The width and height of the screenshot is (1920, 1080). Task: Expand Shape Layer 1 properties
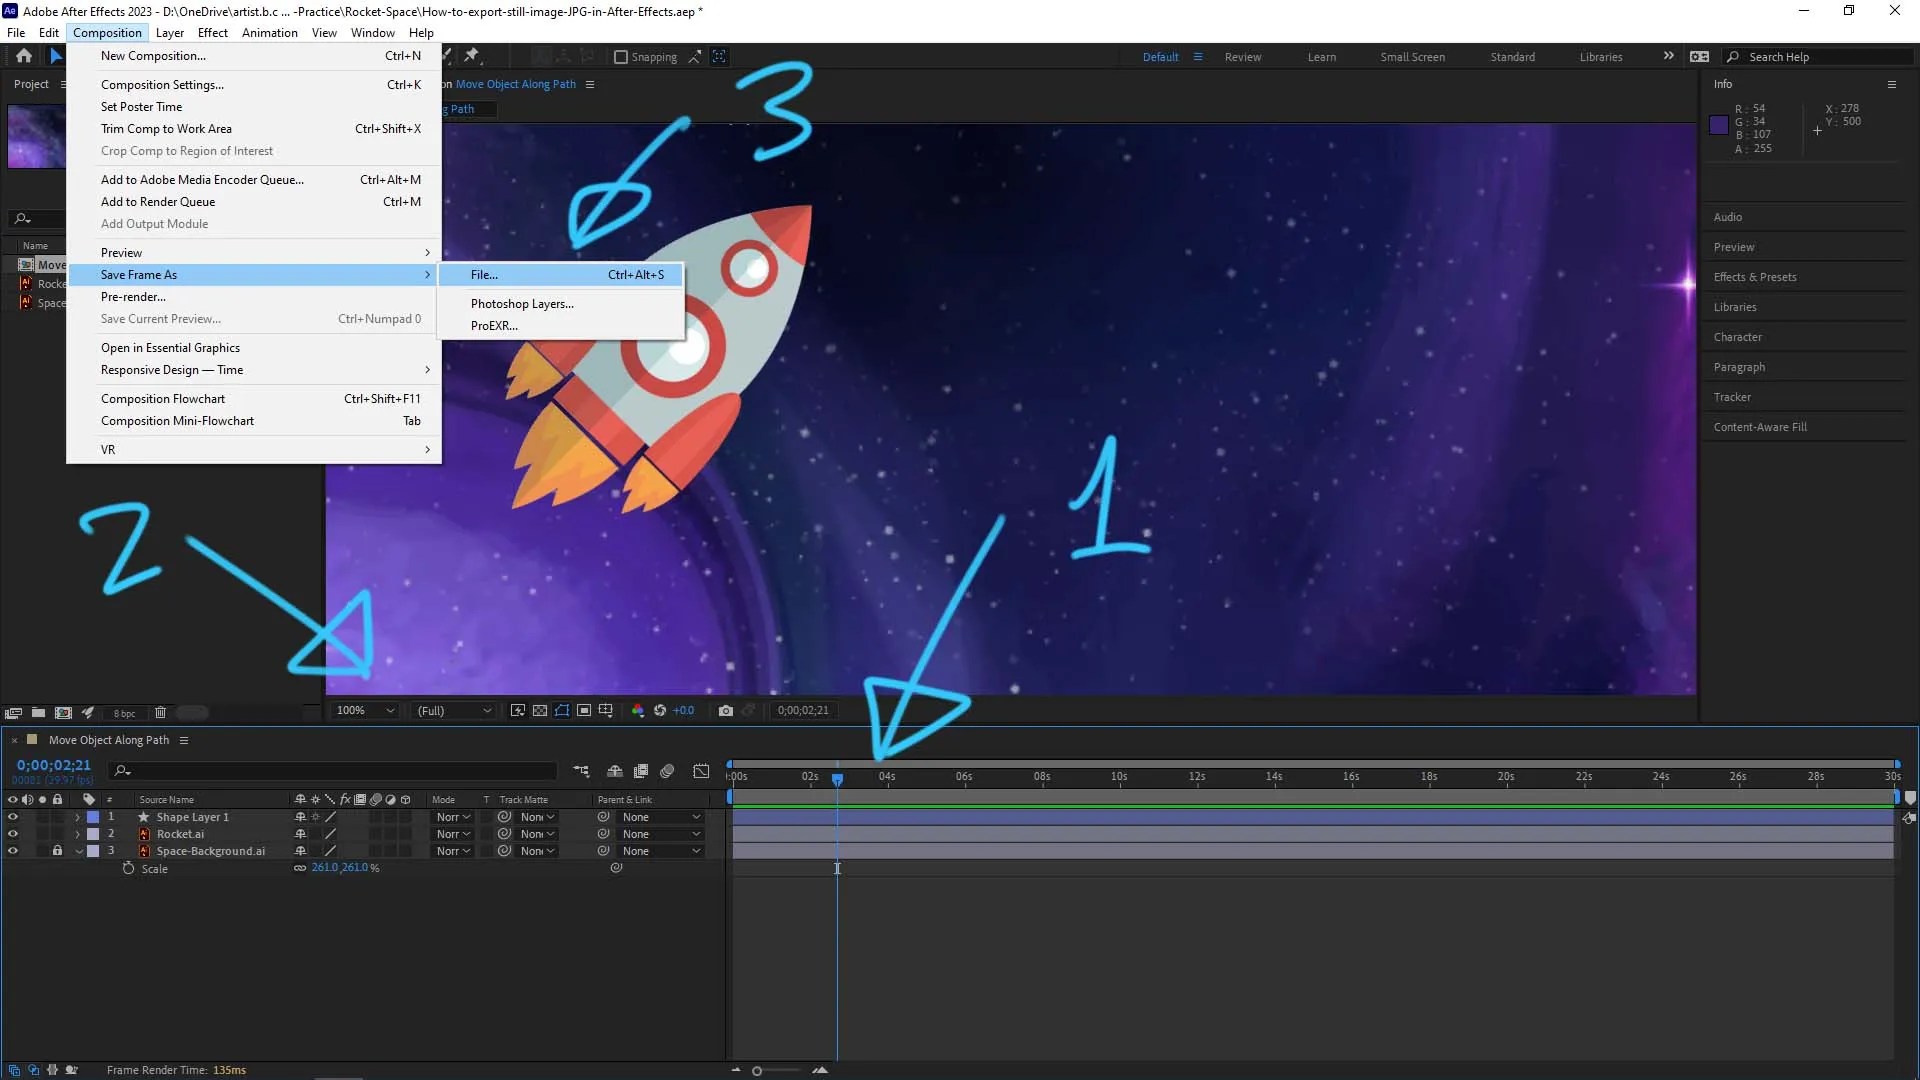[x=78, y=817]
